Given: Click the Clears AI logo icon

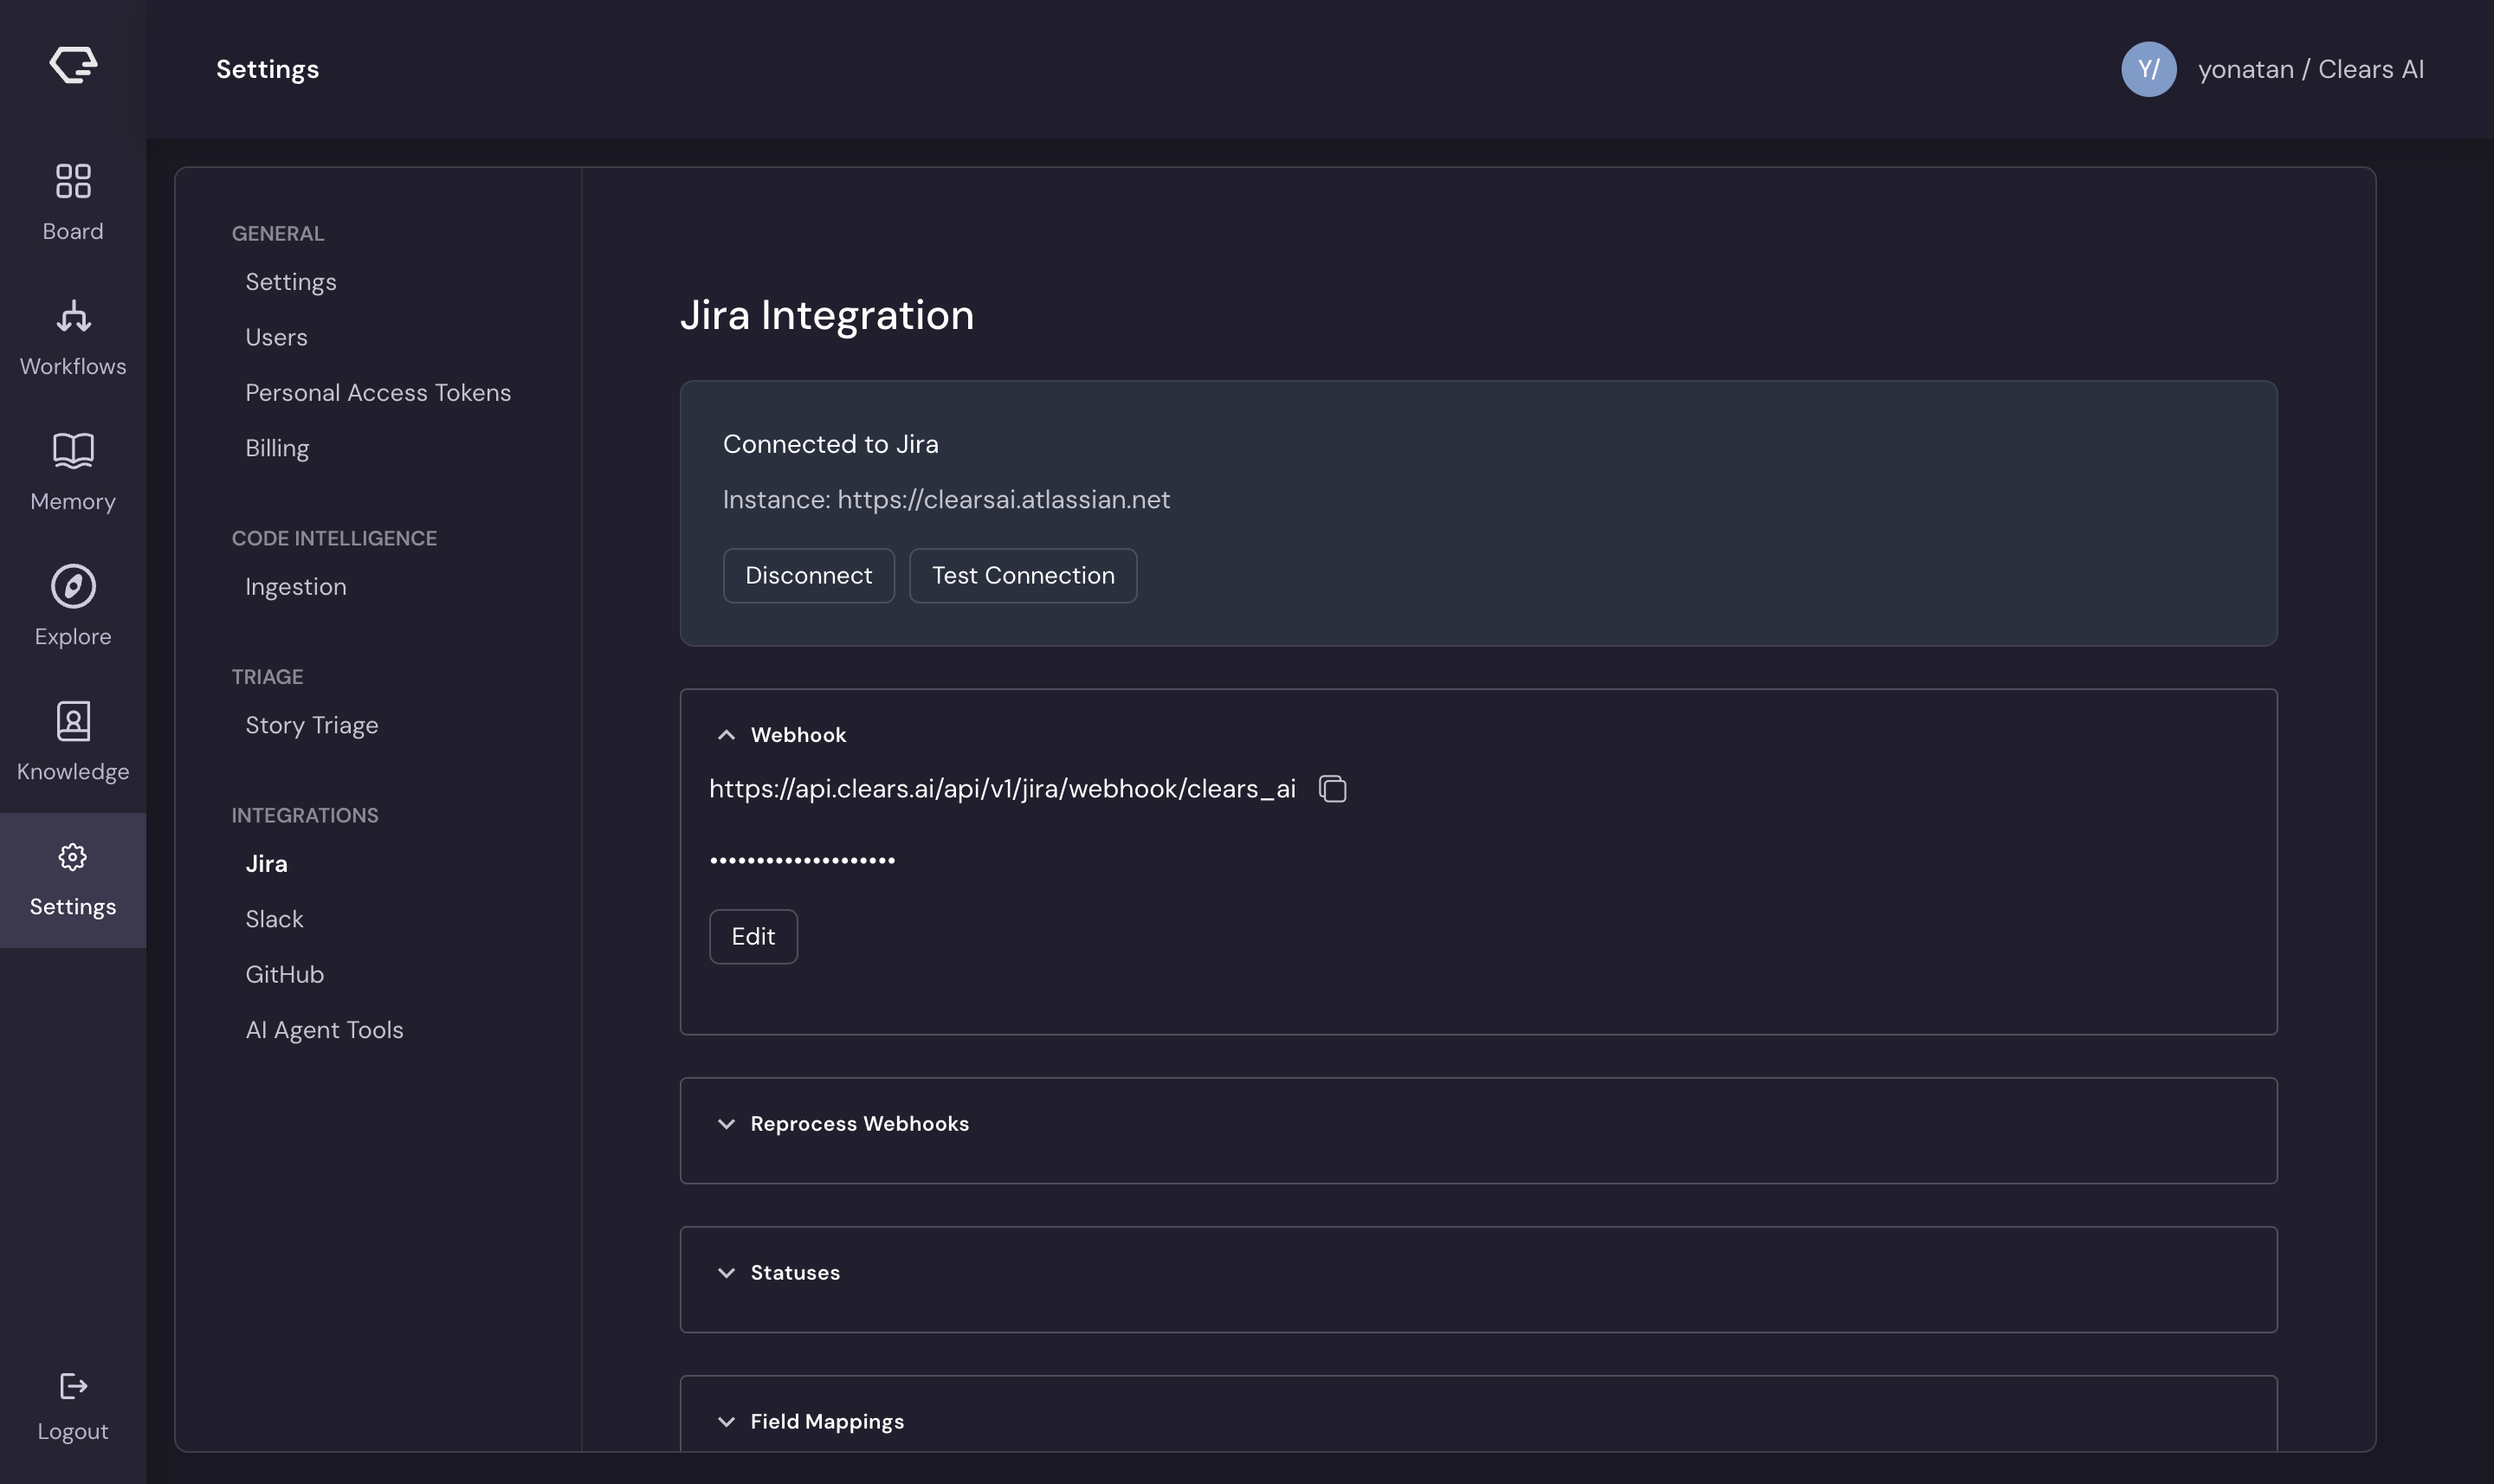Looking at the screenshot, I should (73, 65).
